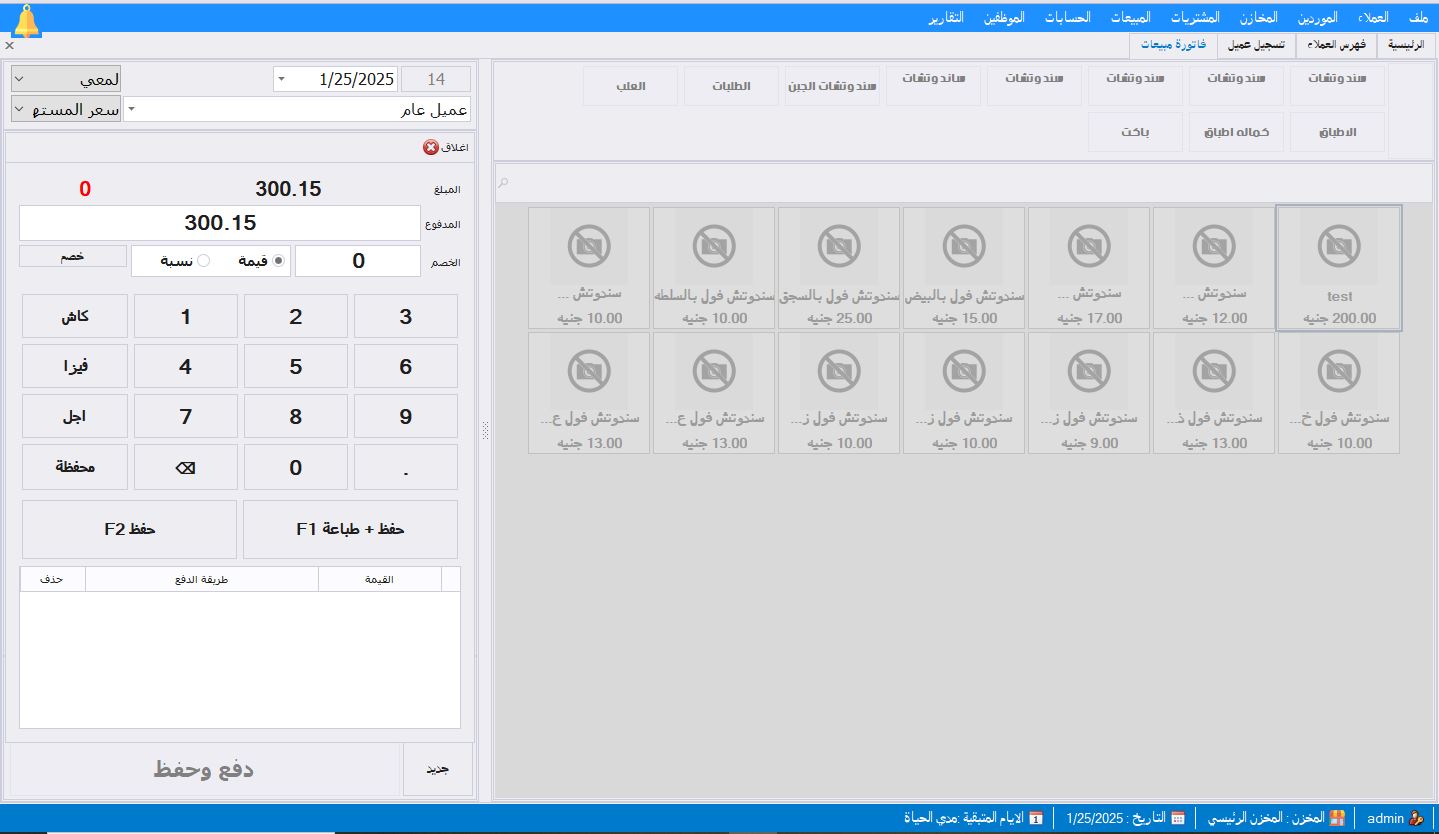Pick the sandwich product priced 12.00 جنيه
The height and width of the screenshot is (834, 1439).
click(x=1214, y=268)
